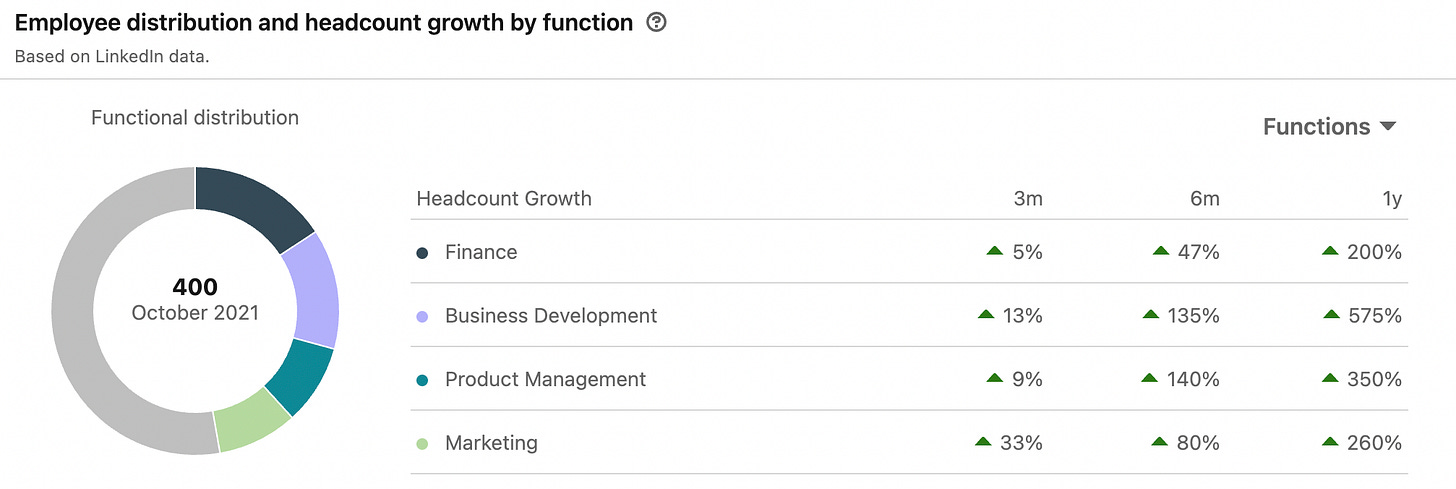The image size is (1456, 489).
Task: Click the 6m column header
Action: pyautogui.click(x=1204, y=199)
